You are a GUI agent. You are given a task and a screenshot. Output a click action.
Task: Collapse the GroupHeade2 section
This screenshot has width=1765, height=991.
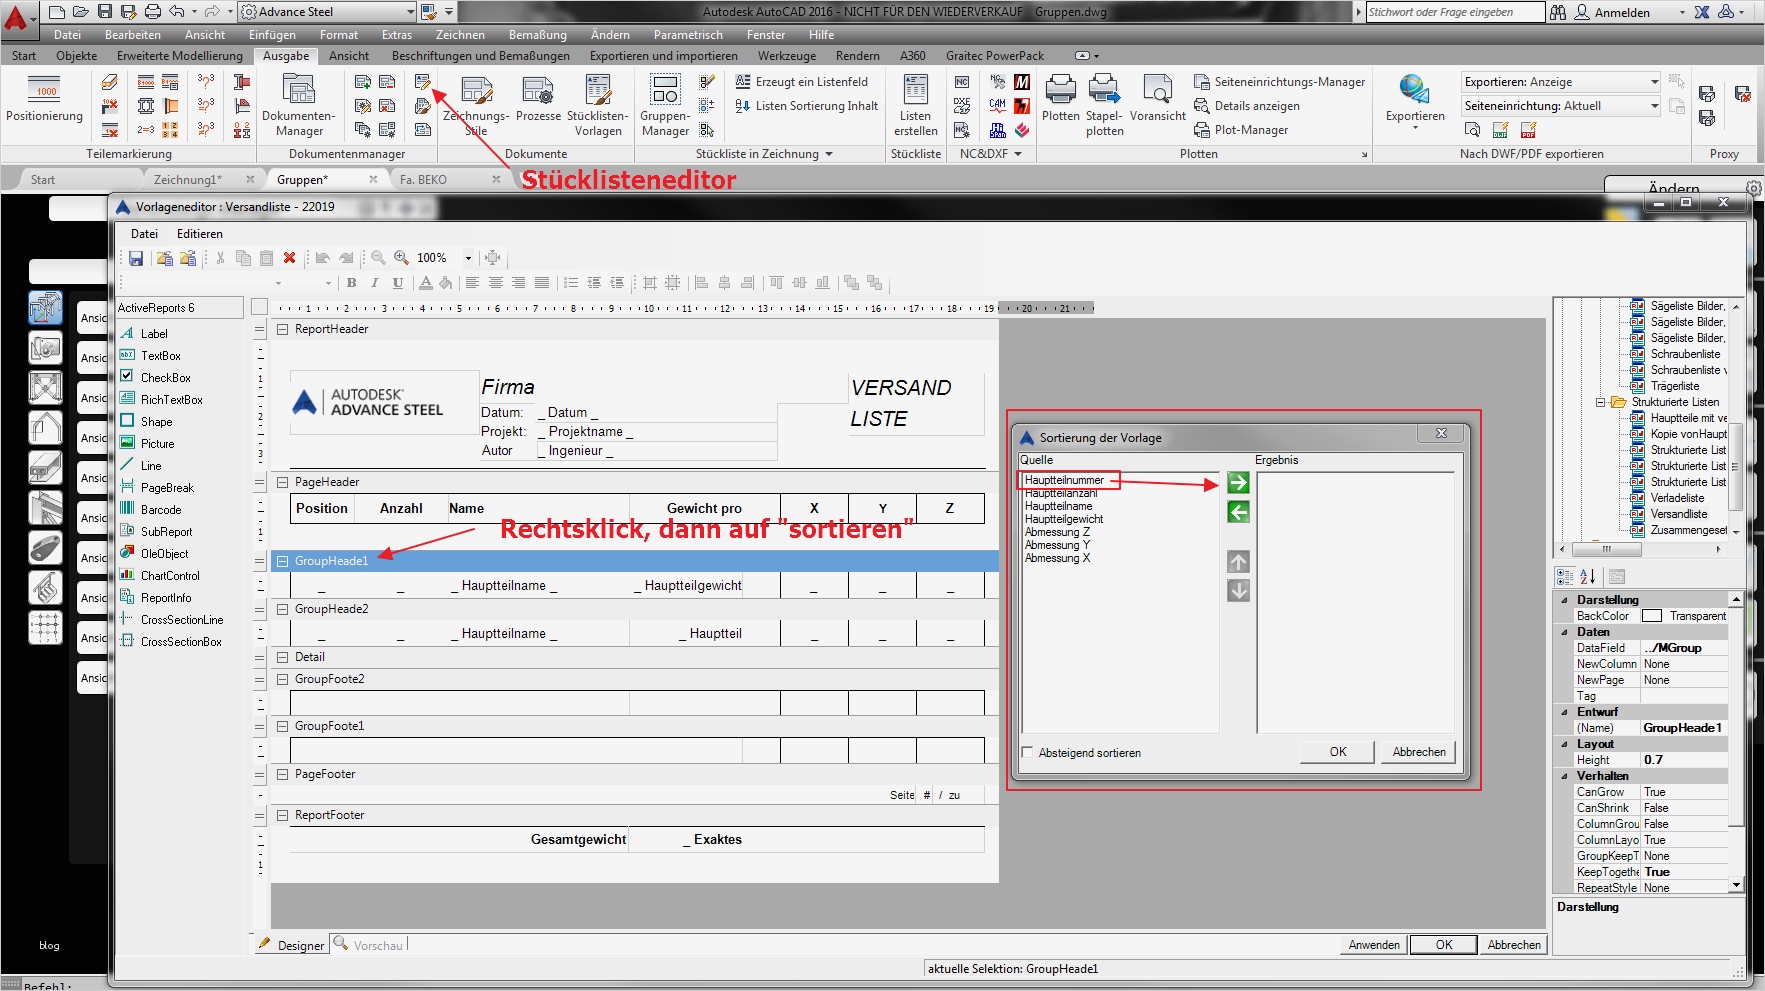(282, 609)
